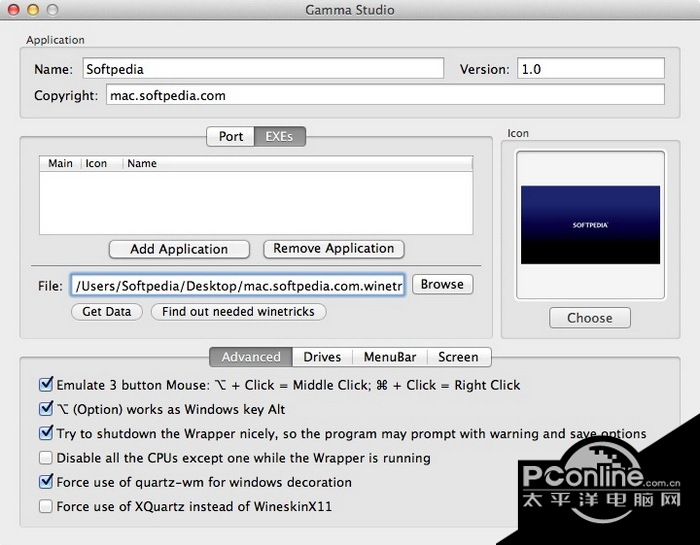This screenshot has width=700, height=545.
Task: Click the Copyright field with mac.softpedia.com
Action: tap(385, 95)
